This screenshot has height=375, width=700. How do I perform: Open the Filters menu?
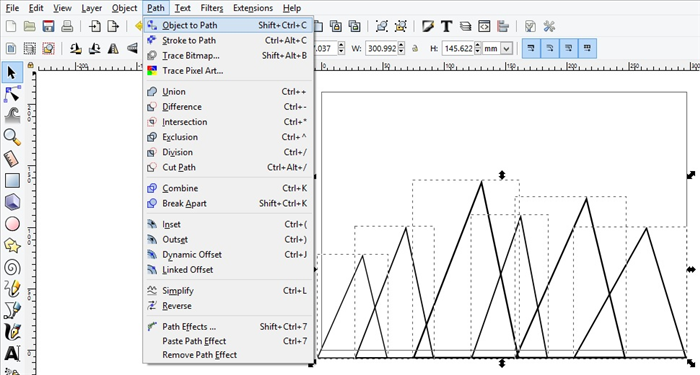tap(212, 8)
